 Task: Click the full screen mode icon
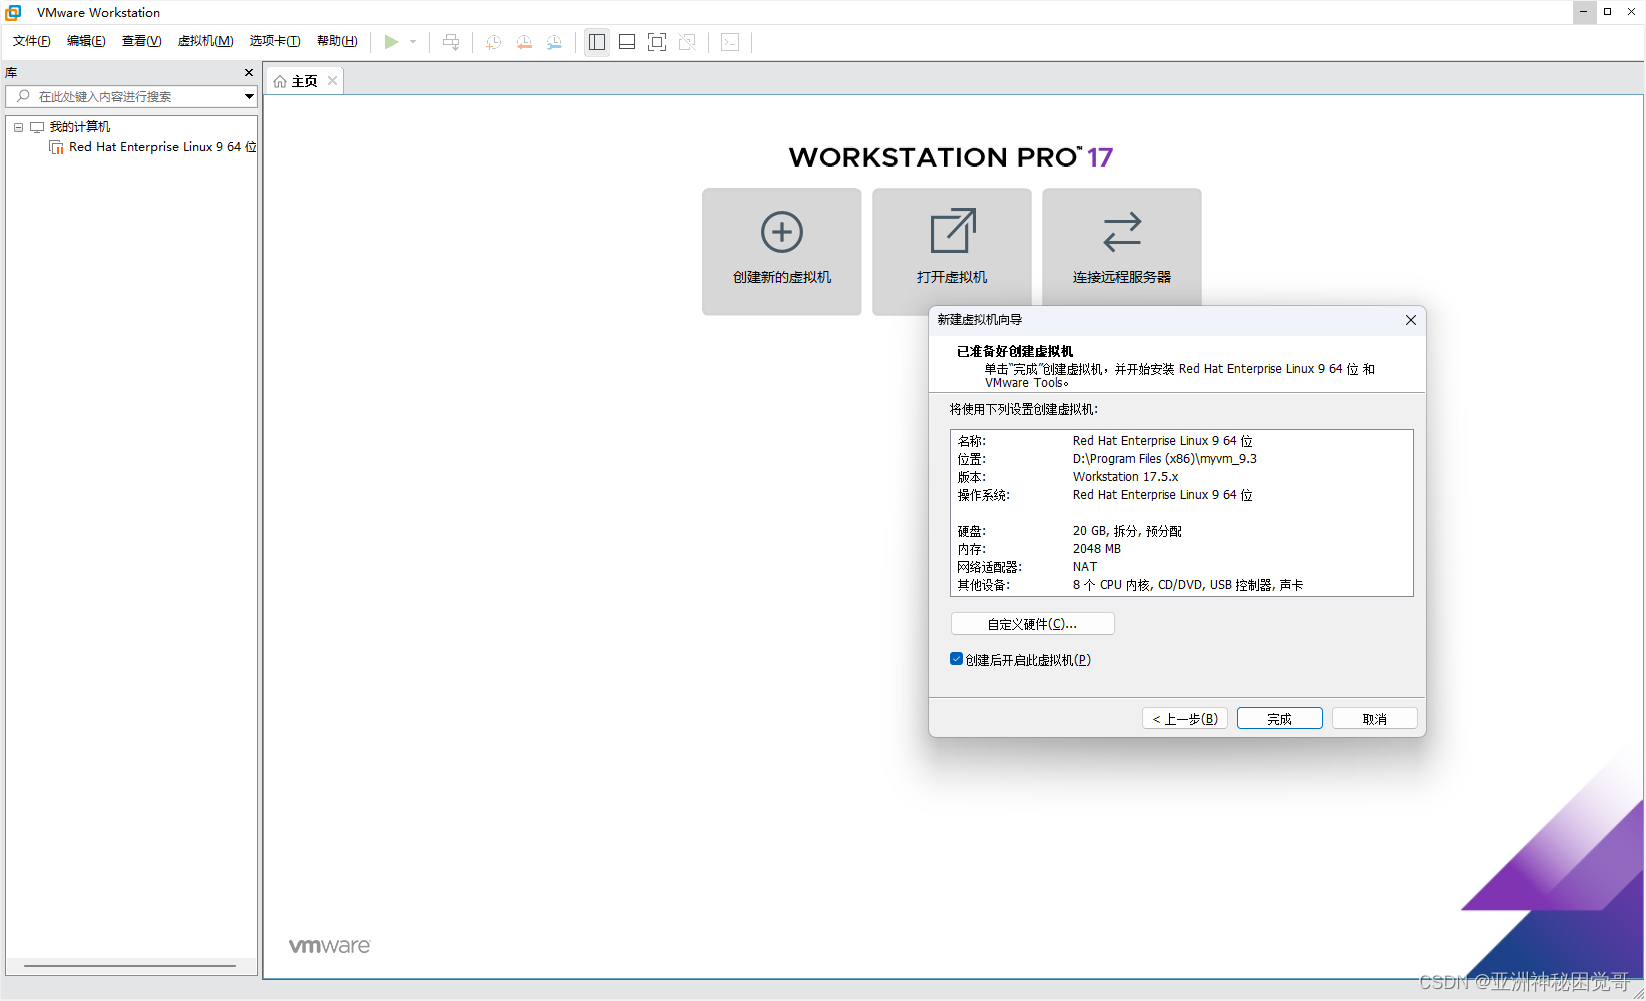[657, 42]
